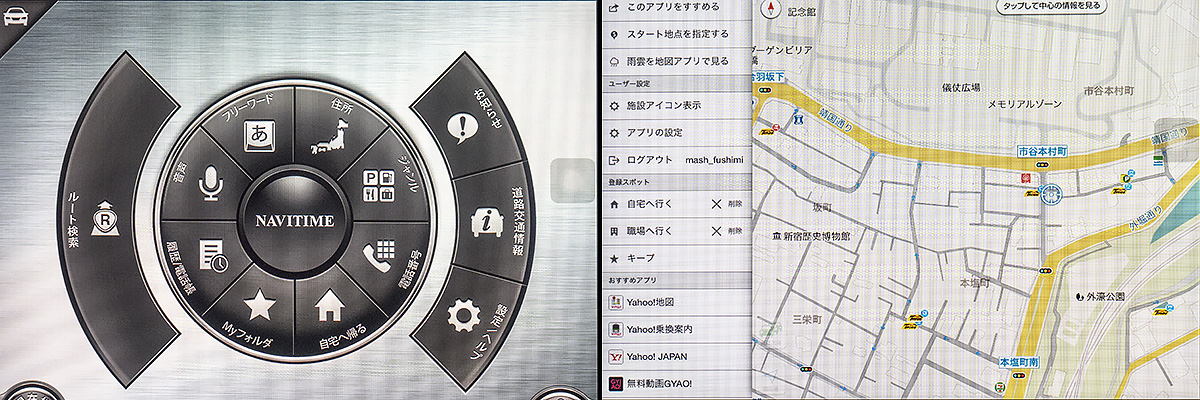
Task: Open NAVITIME settings gear segment
Action: point(464,316)
